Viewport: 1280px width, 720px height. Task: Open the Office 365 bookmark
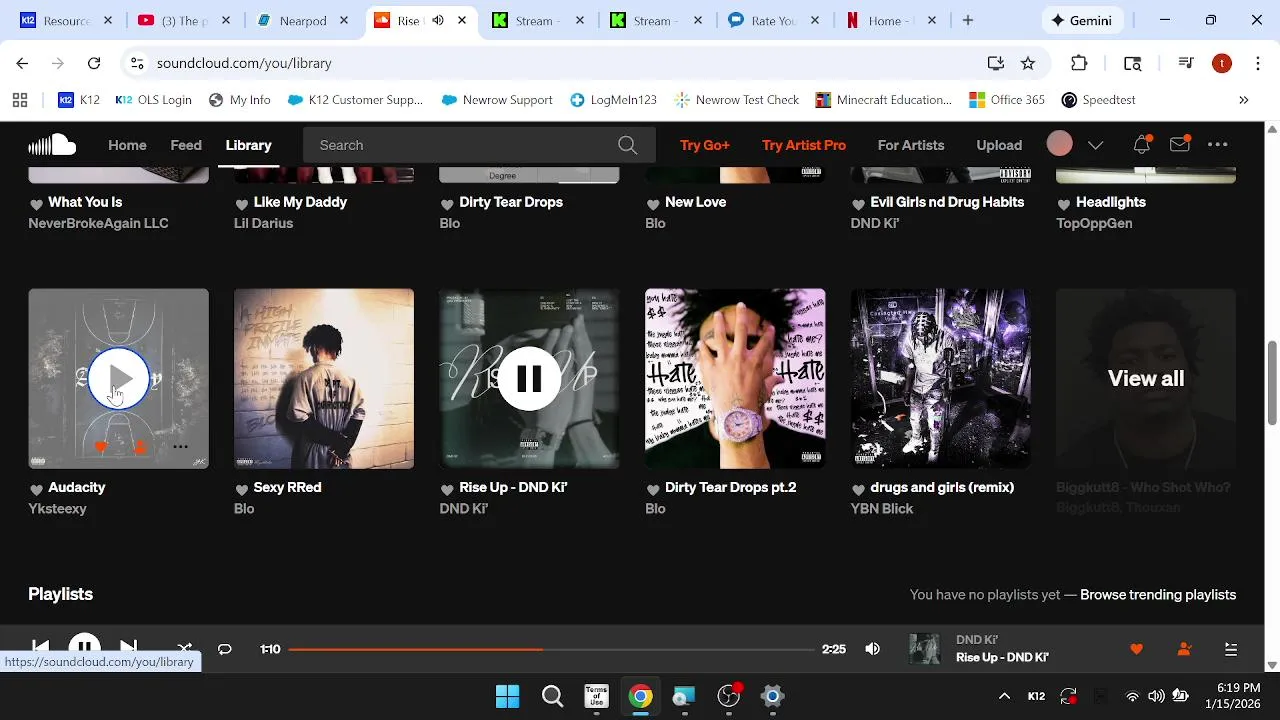1007,100
